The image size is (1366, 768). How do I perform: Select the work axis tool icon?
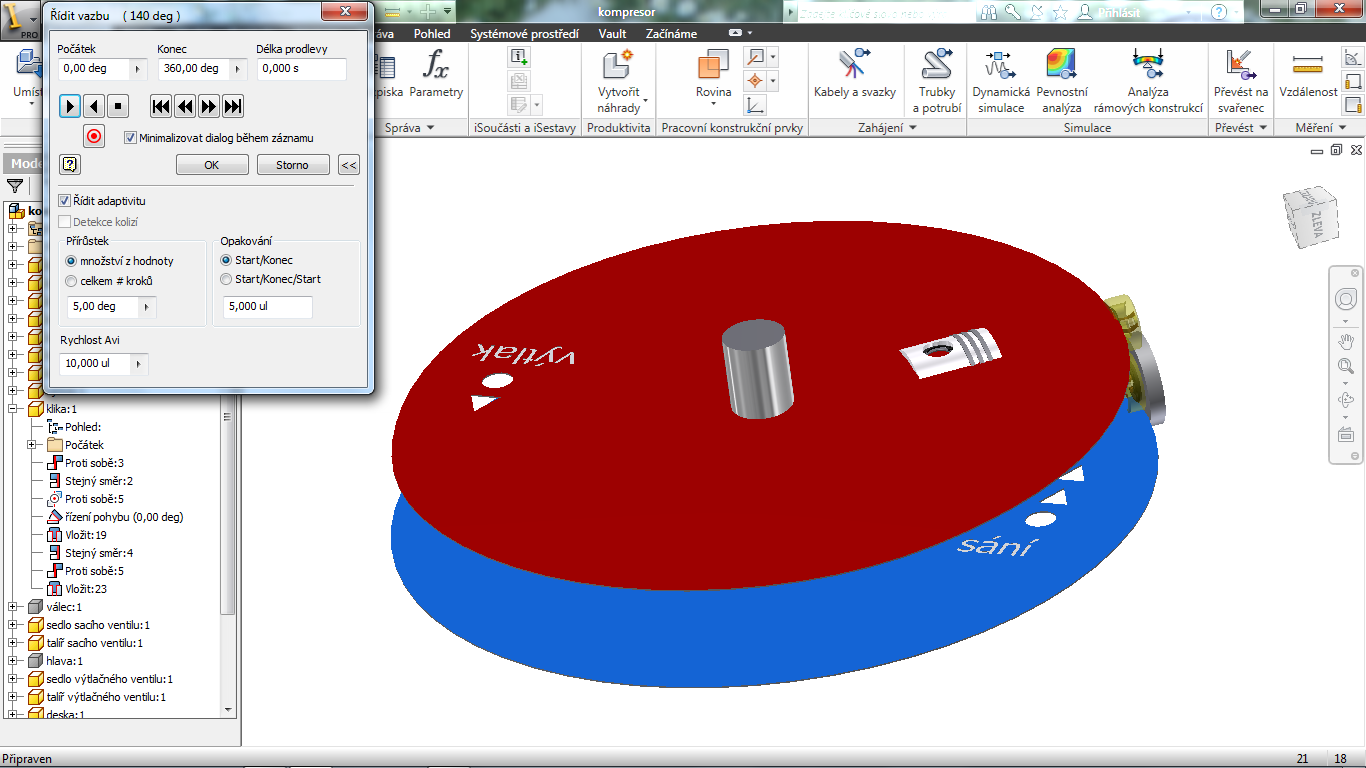tap(756, 57)
